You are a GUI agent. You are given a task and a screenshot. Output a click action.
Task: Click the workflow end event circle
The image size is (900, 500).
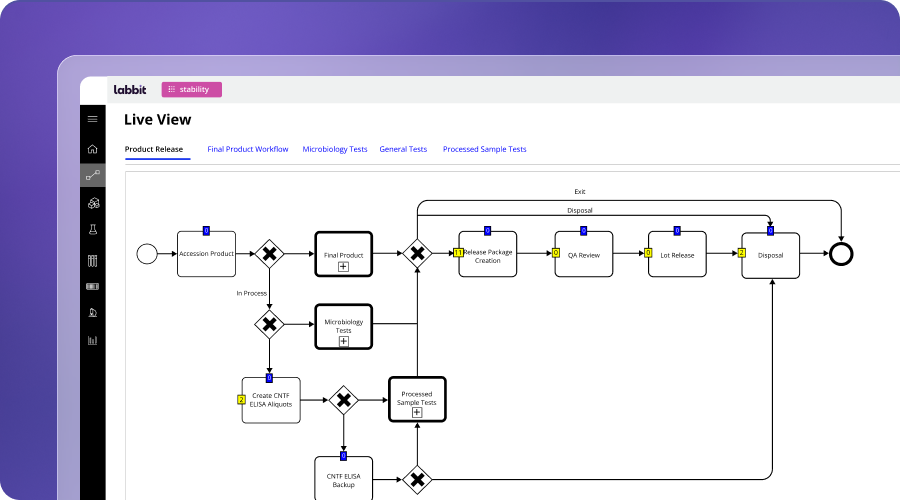click(841, 254)
